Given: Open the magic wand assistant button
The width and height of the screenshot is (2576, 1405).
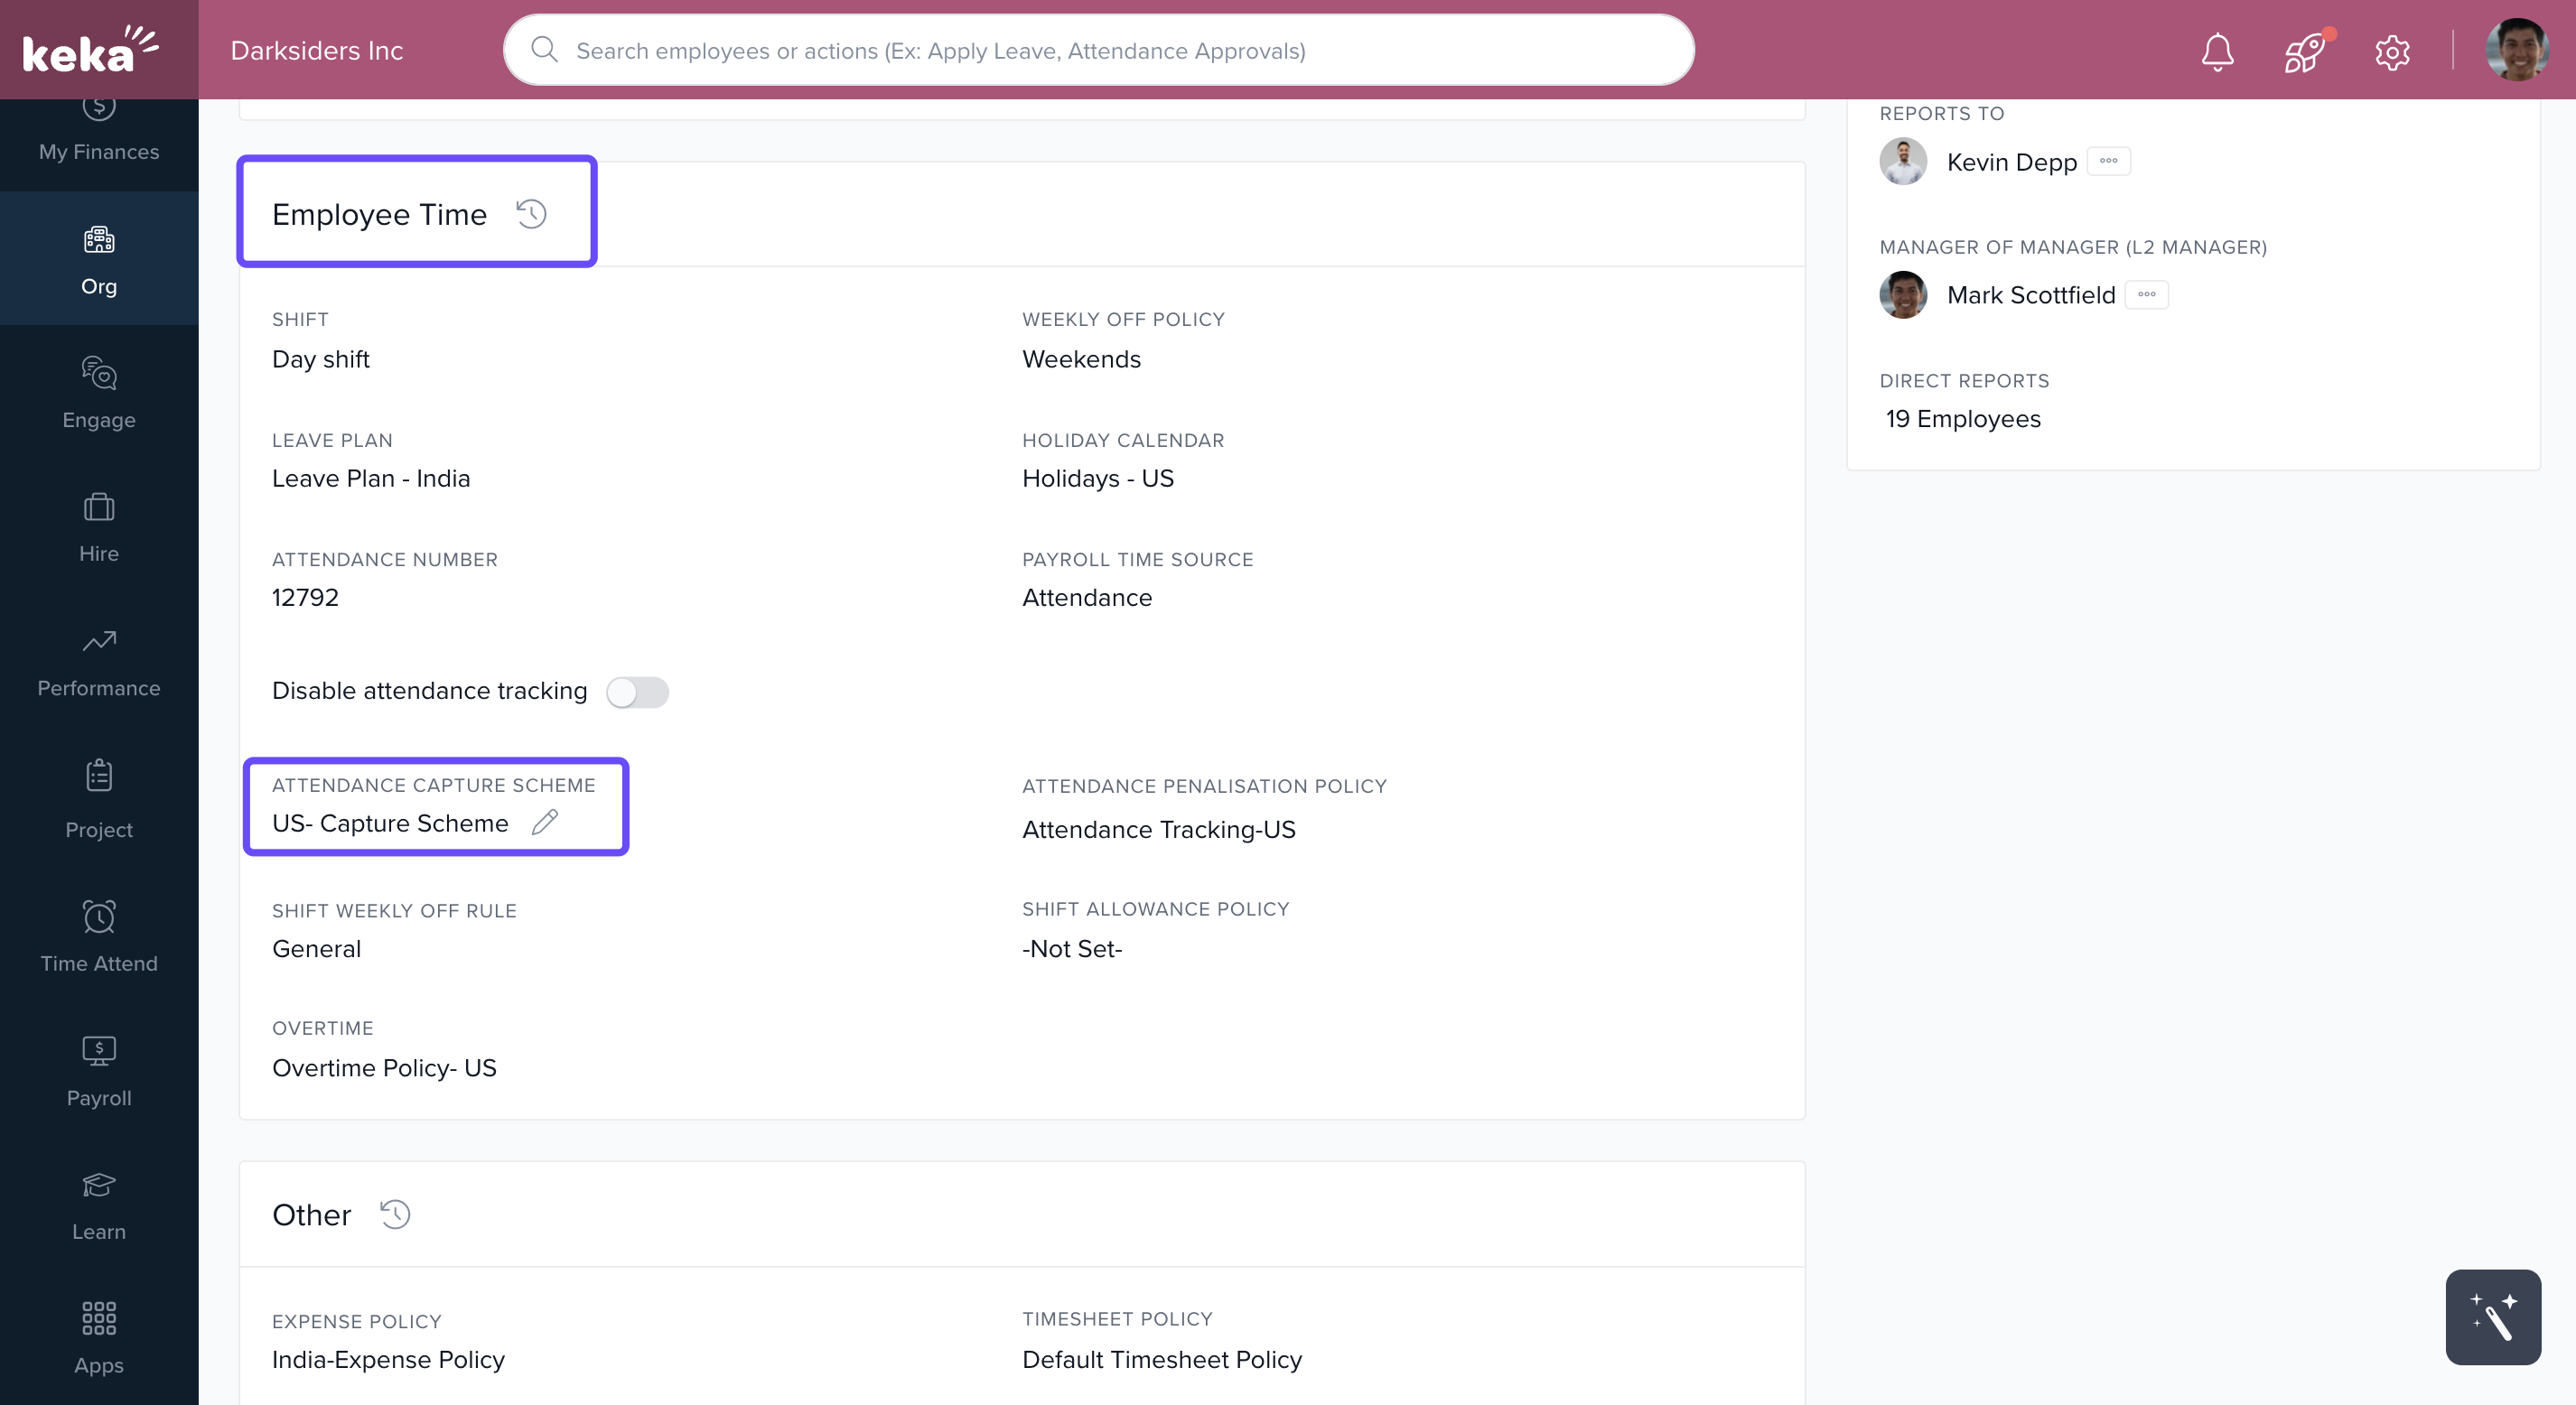Looking at the screenshot, I should tap(2492, 1317).
